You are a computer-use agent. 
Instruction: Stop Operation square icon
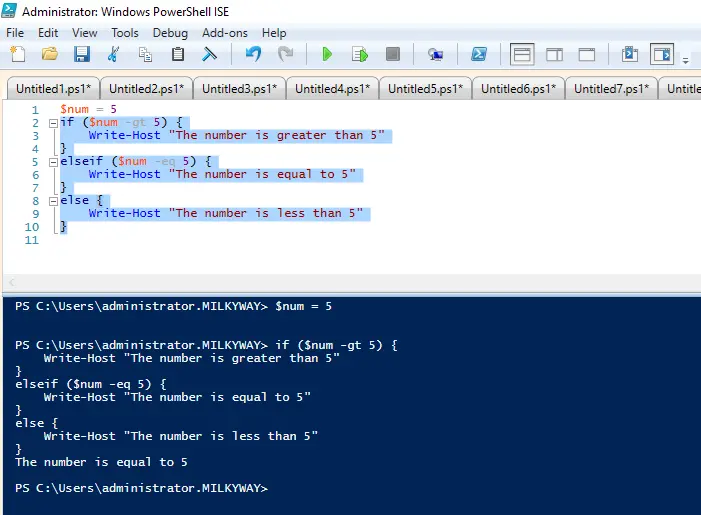393,55
